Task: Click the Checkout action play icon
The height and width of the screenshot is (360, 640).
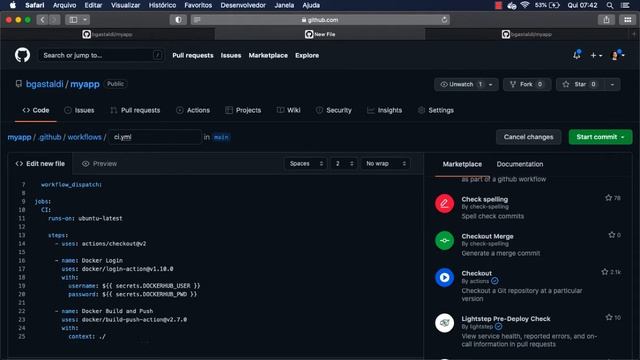Action: click(x=444, y=278)
